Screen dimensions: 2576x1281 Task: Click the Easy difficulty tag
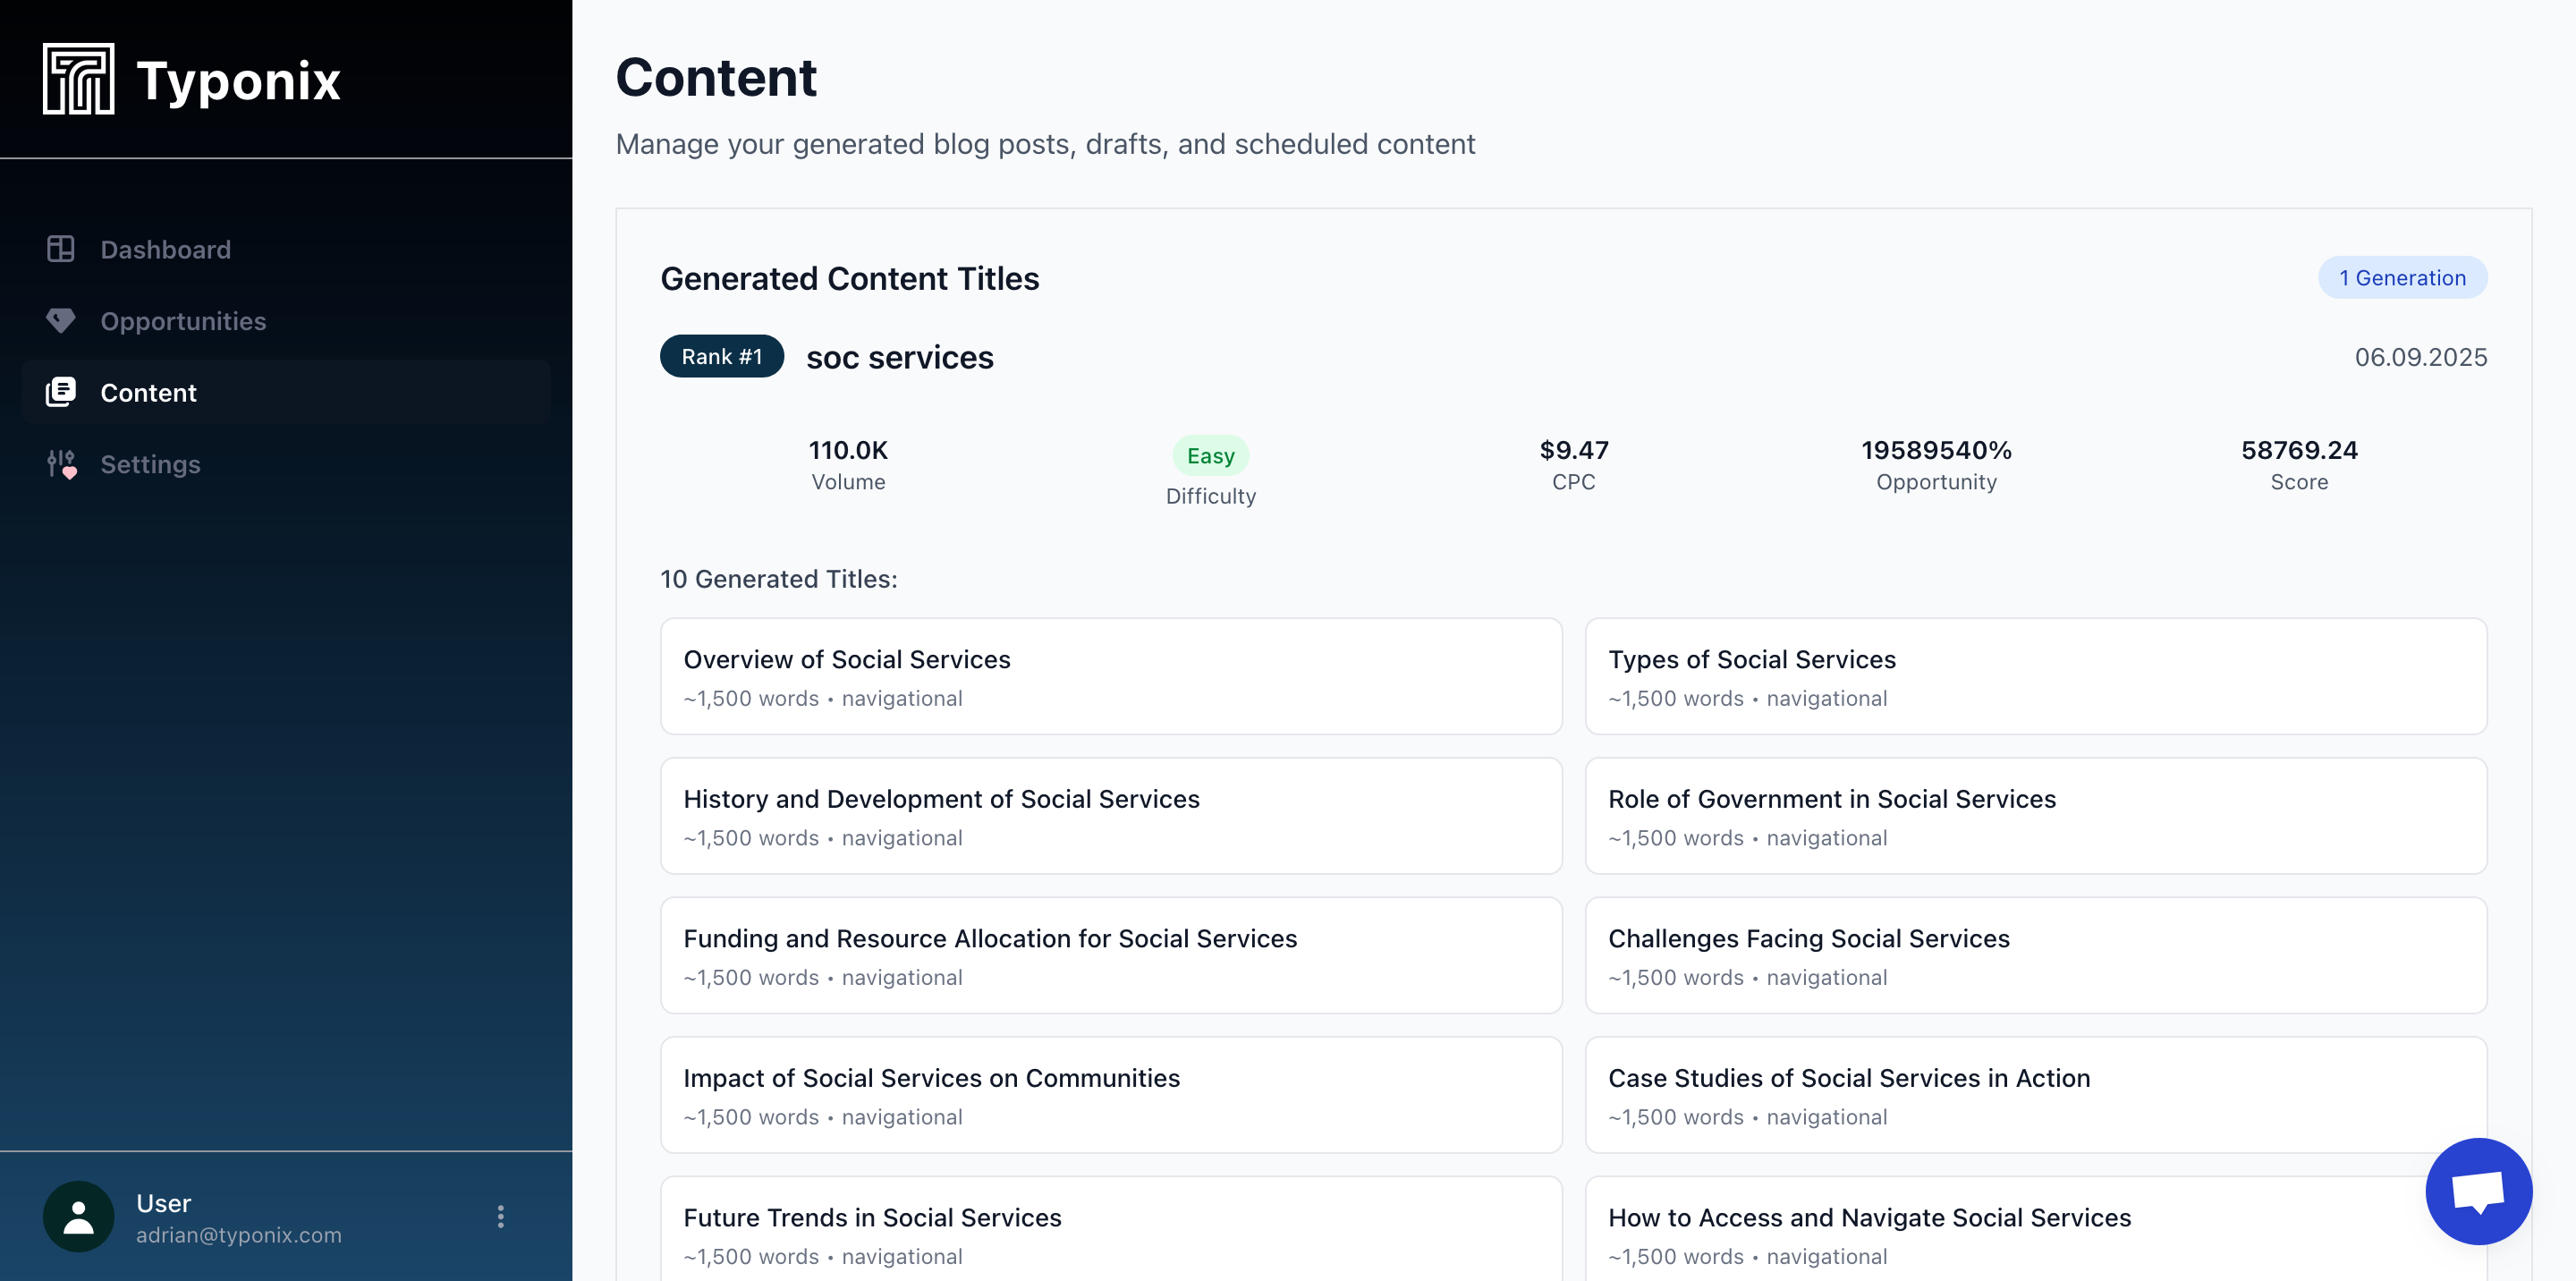(x=1210, y=456)
